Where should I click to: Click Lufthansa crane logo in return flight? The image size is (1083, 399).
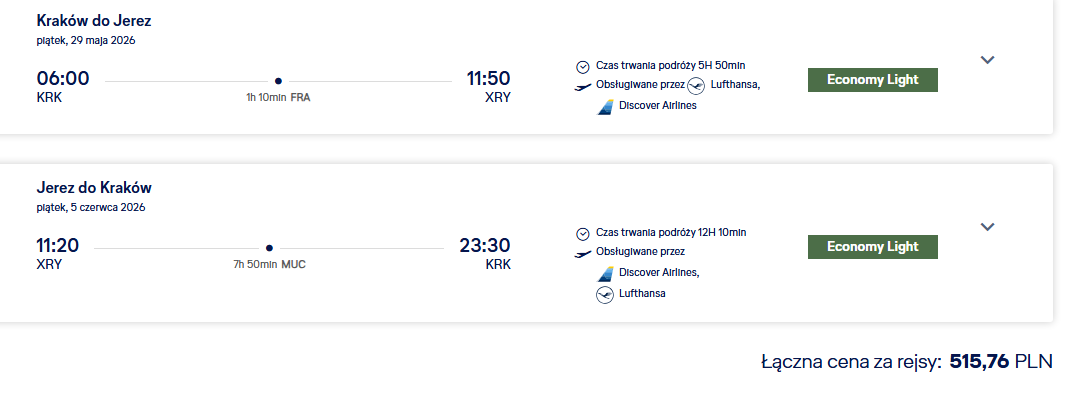[605, 295]
